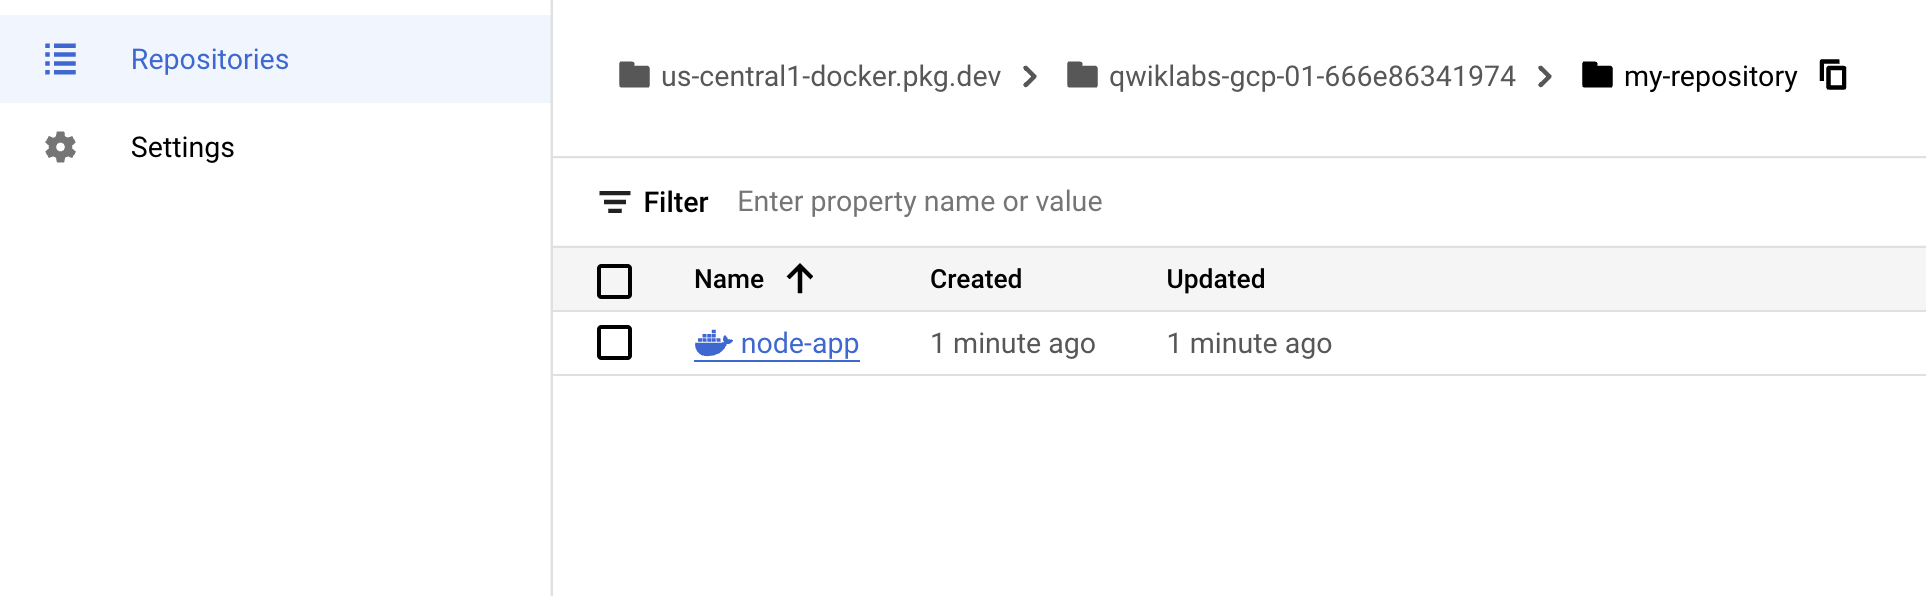The height and width of the screenshot is (596, 1926).
Task: Copy my-repository path with copy icon
Action: pyautogui.click(x=1833, y=75)
